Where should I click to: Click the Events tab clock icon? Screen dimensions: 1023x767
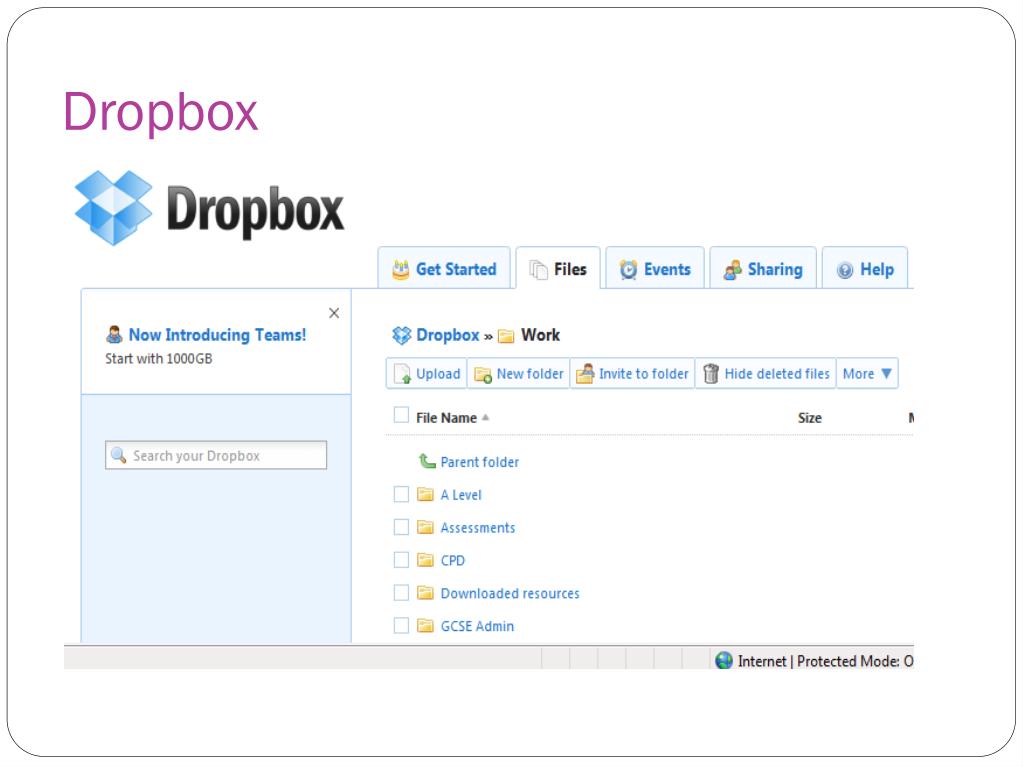point(628,269)
